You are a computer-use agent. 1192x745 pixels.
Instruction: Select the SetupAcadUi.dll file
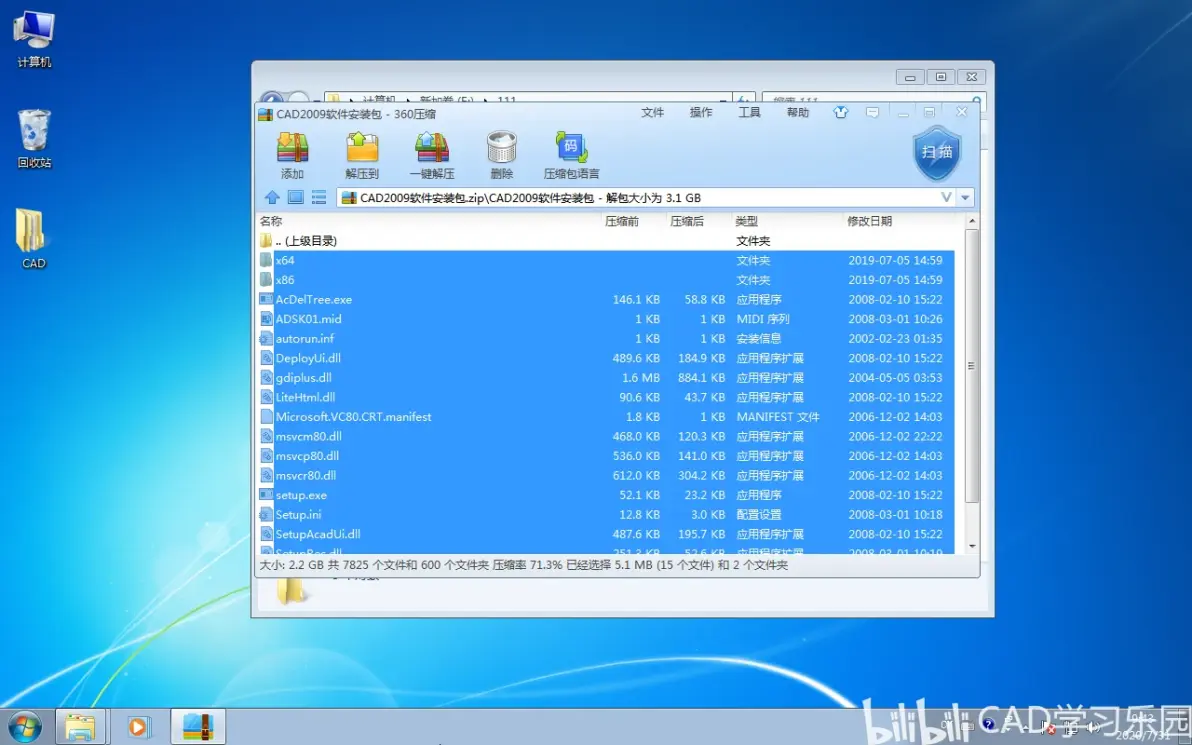(x=606, y=534)
